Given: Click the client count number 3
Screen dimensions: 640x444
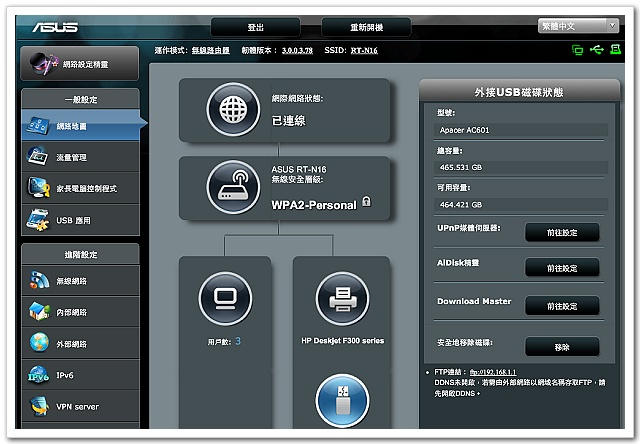Looking at the screenshot, I should 238,341.
